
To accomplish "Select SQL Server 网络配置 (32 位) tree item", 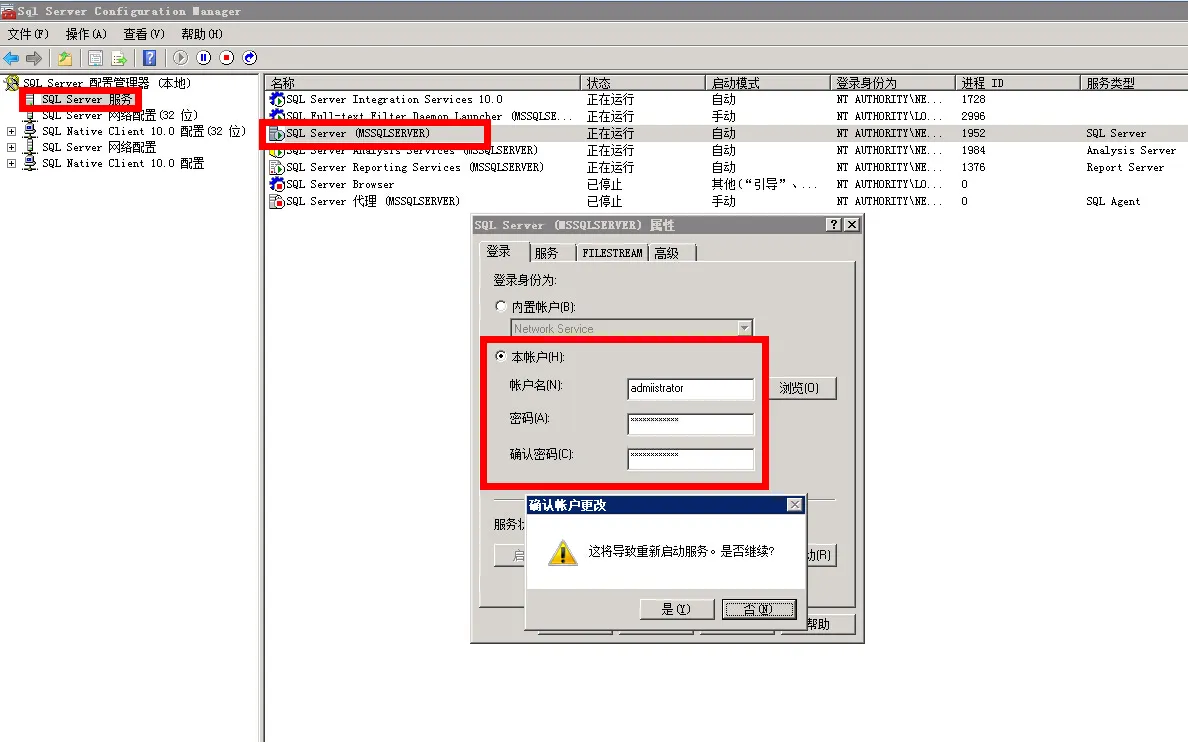I will pyautogui.click(x=119, y=115).
